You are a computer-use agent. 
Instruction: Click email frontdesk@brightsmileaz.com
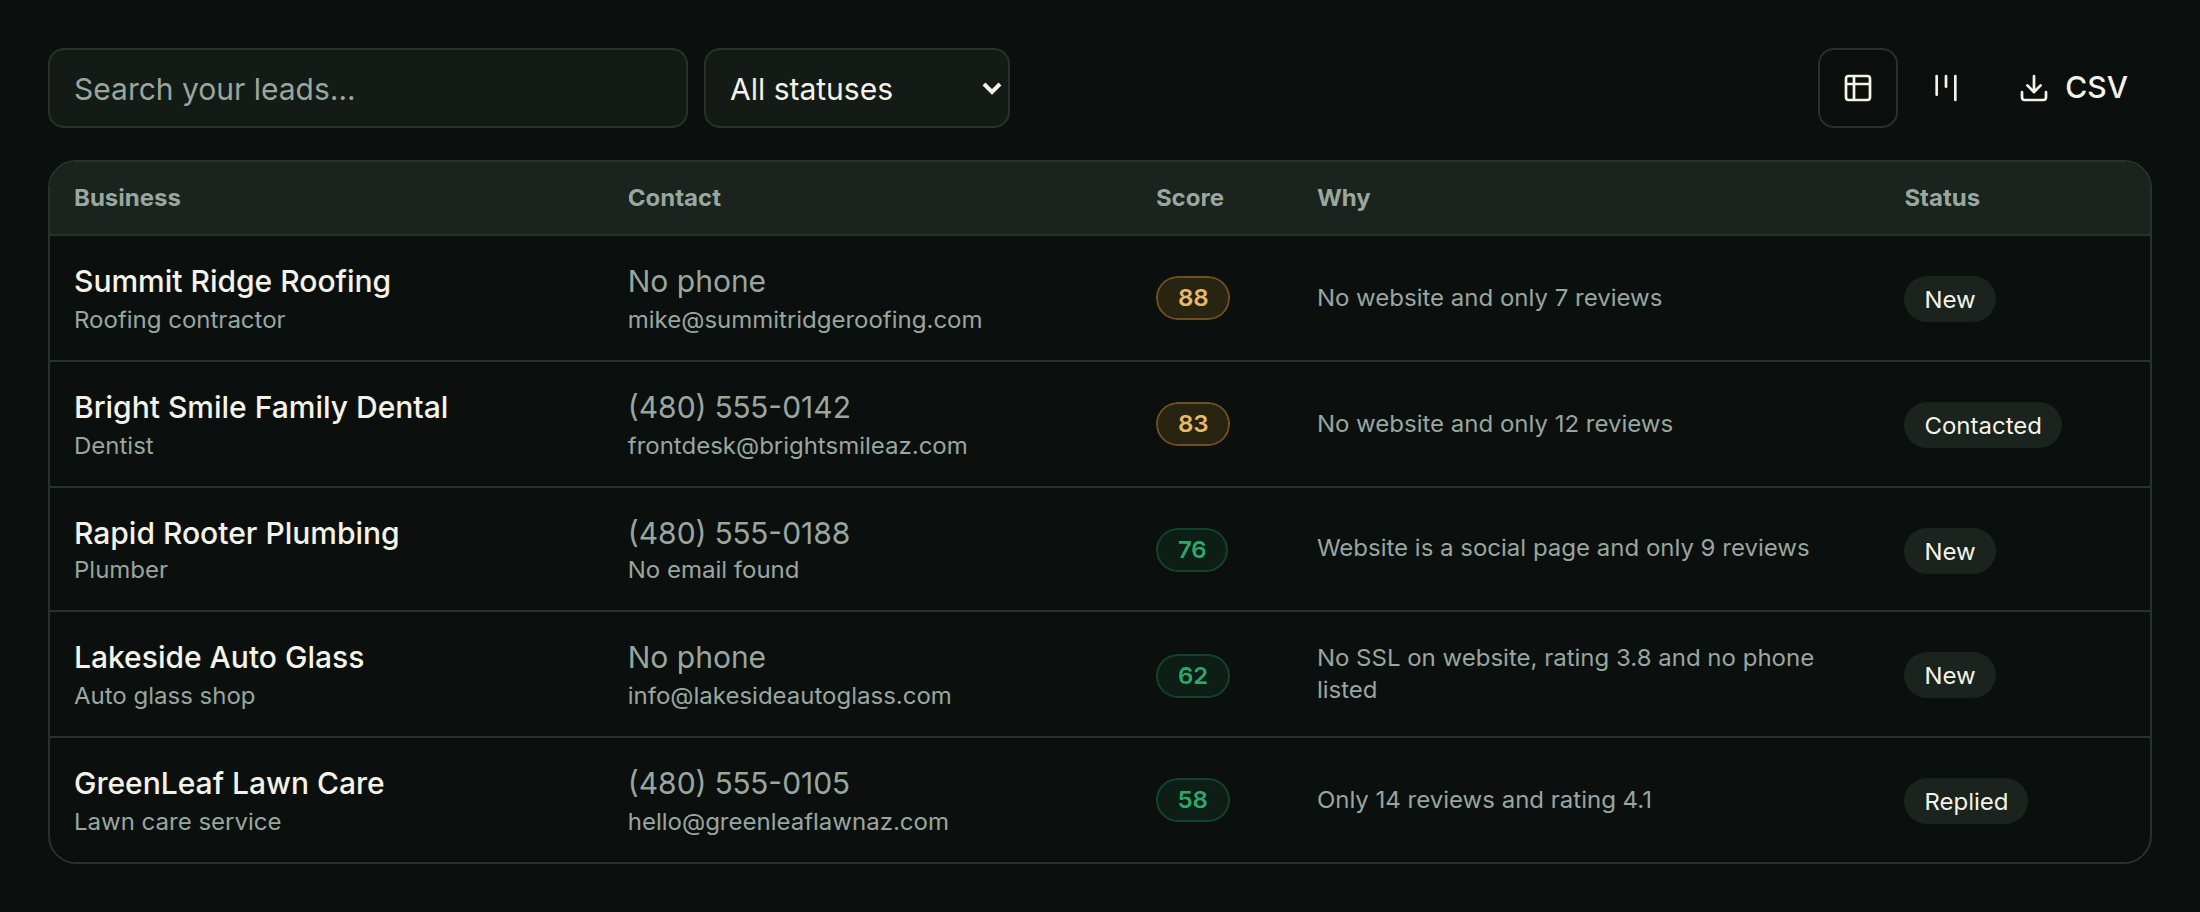coord(797,446)
